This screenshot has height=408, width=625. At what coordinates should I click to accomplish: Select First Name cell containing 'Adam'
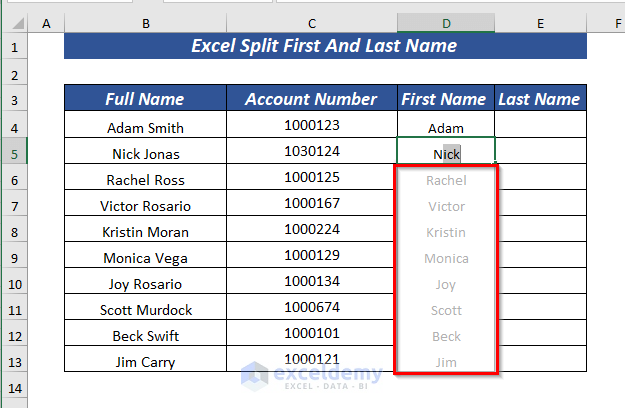click(446, 128)
